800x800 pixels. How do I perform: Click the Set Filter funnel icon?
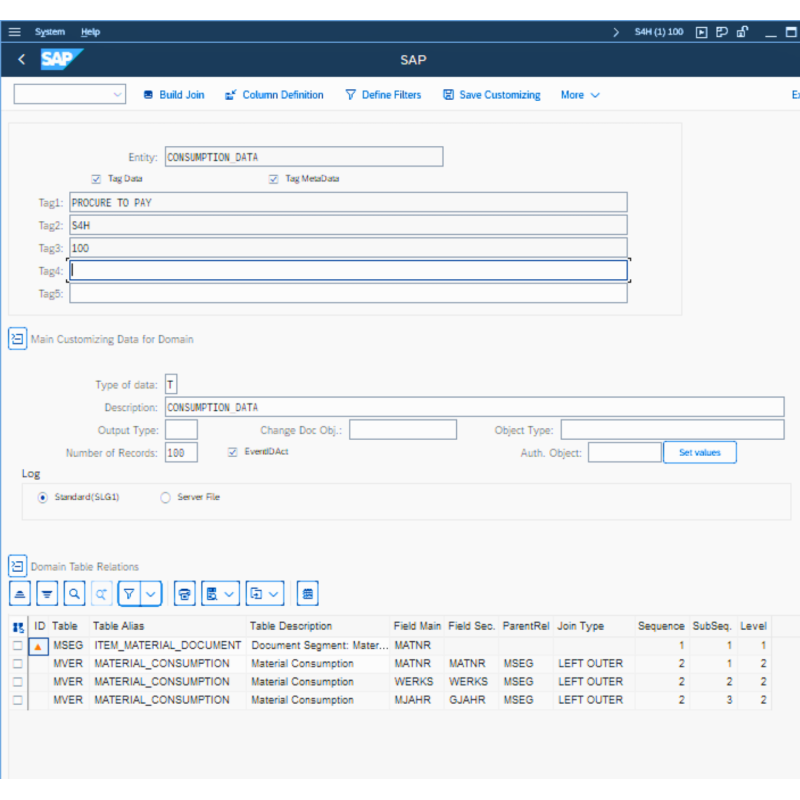129,593
